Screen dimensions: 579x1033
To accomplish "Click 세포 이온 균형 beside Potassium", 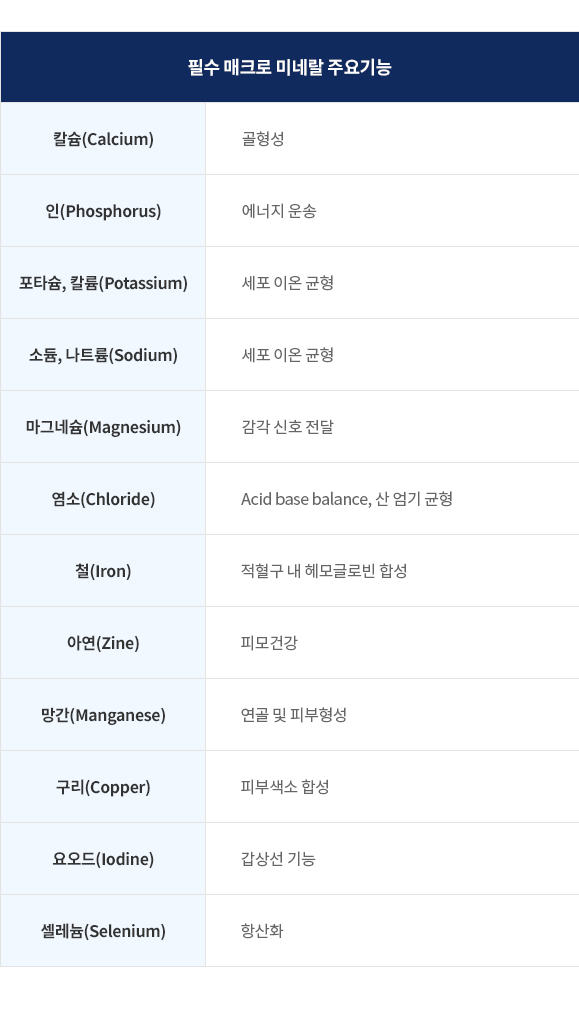I will tap(288, 283).
